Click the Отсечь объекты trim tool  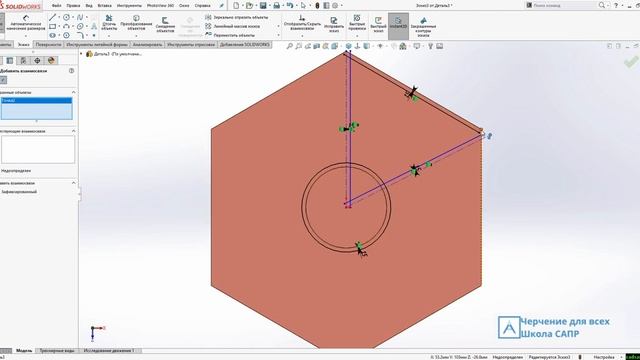point(109,23)
